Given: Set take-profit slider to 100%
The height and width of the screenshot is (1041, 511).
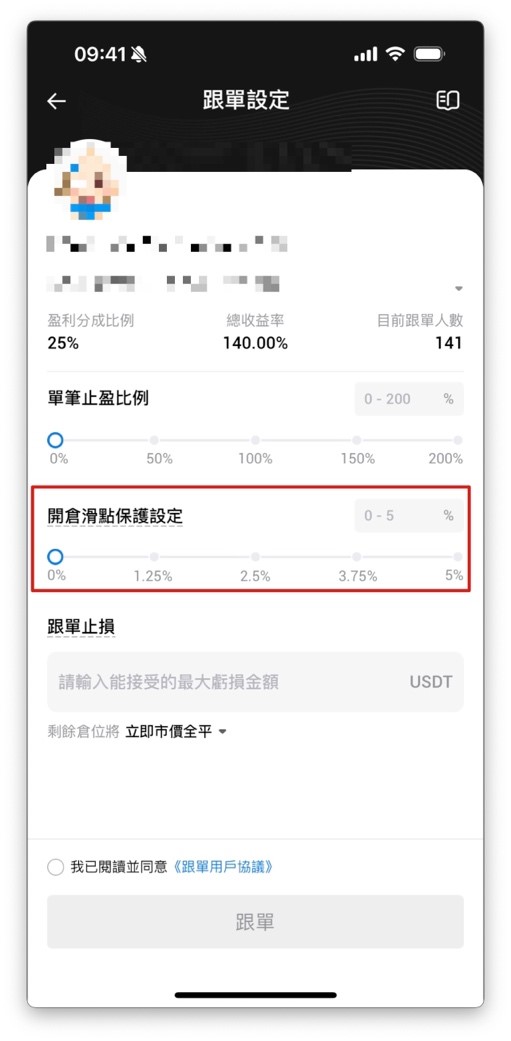Looking at the screenshot, I should click(x=256, y=440).
